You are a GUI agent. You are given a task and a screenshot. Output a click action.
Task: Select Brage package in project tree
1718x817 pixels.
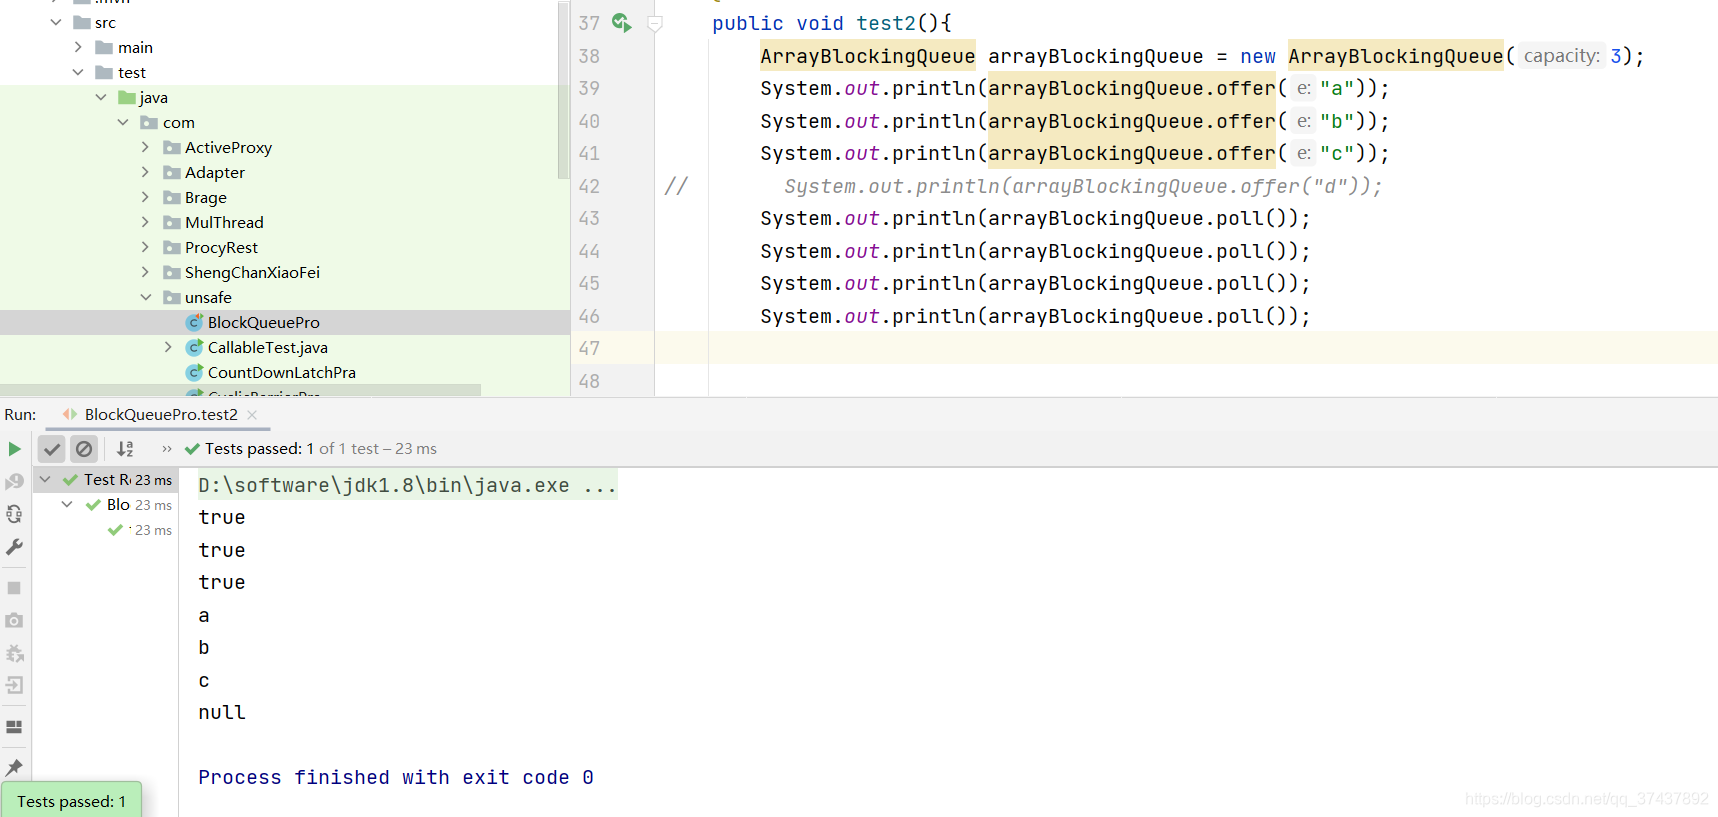[206, 197]
